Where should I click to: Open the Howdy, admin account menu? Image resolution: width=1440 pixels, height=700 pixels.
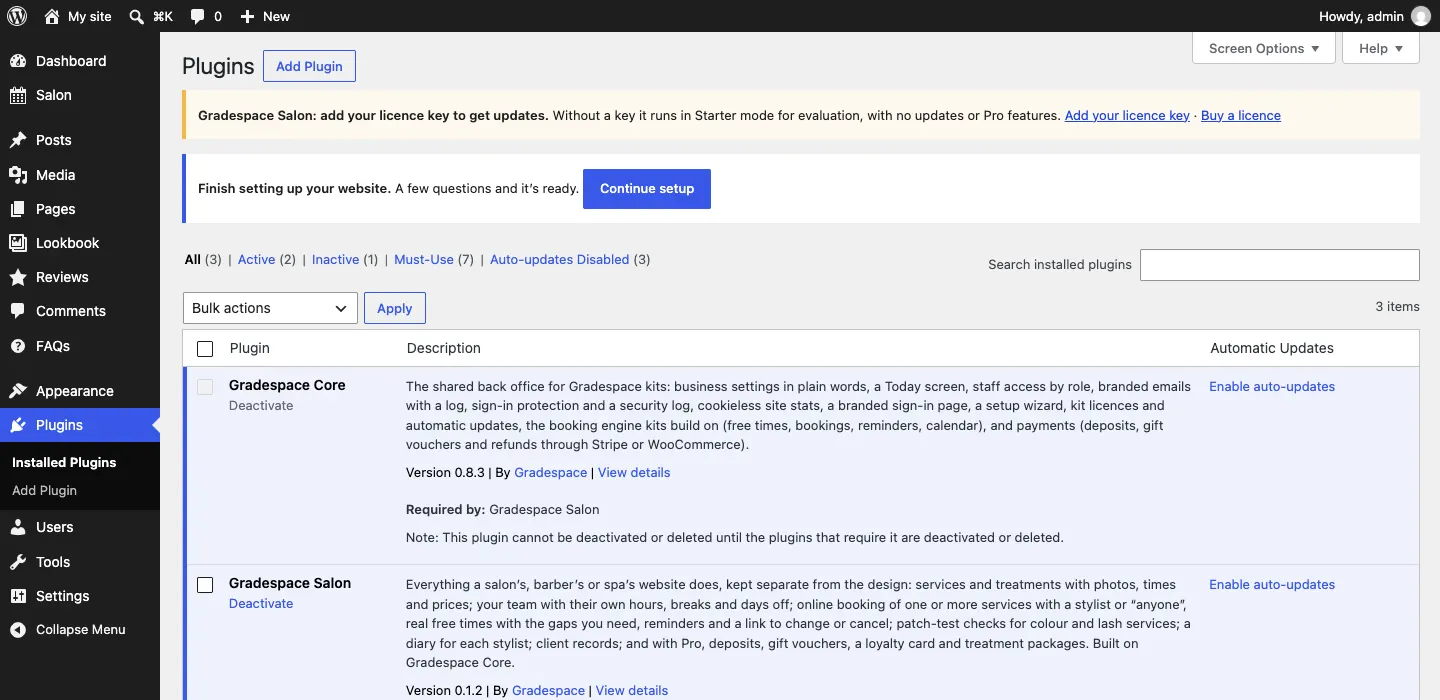click(1375, 16)
